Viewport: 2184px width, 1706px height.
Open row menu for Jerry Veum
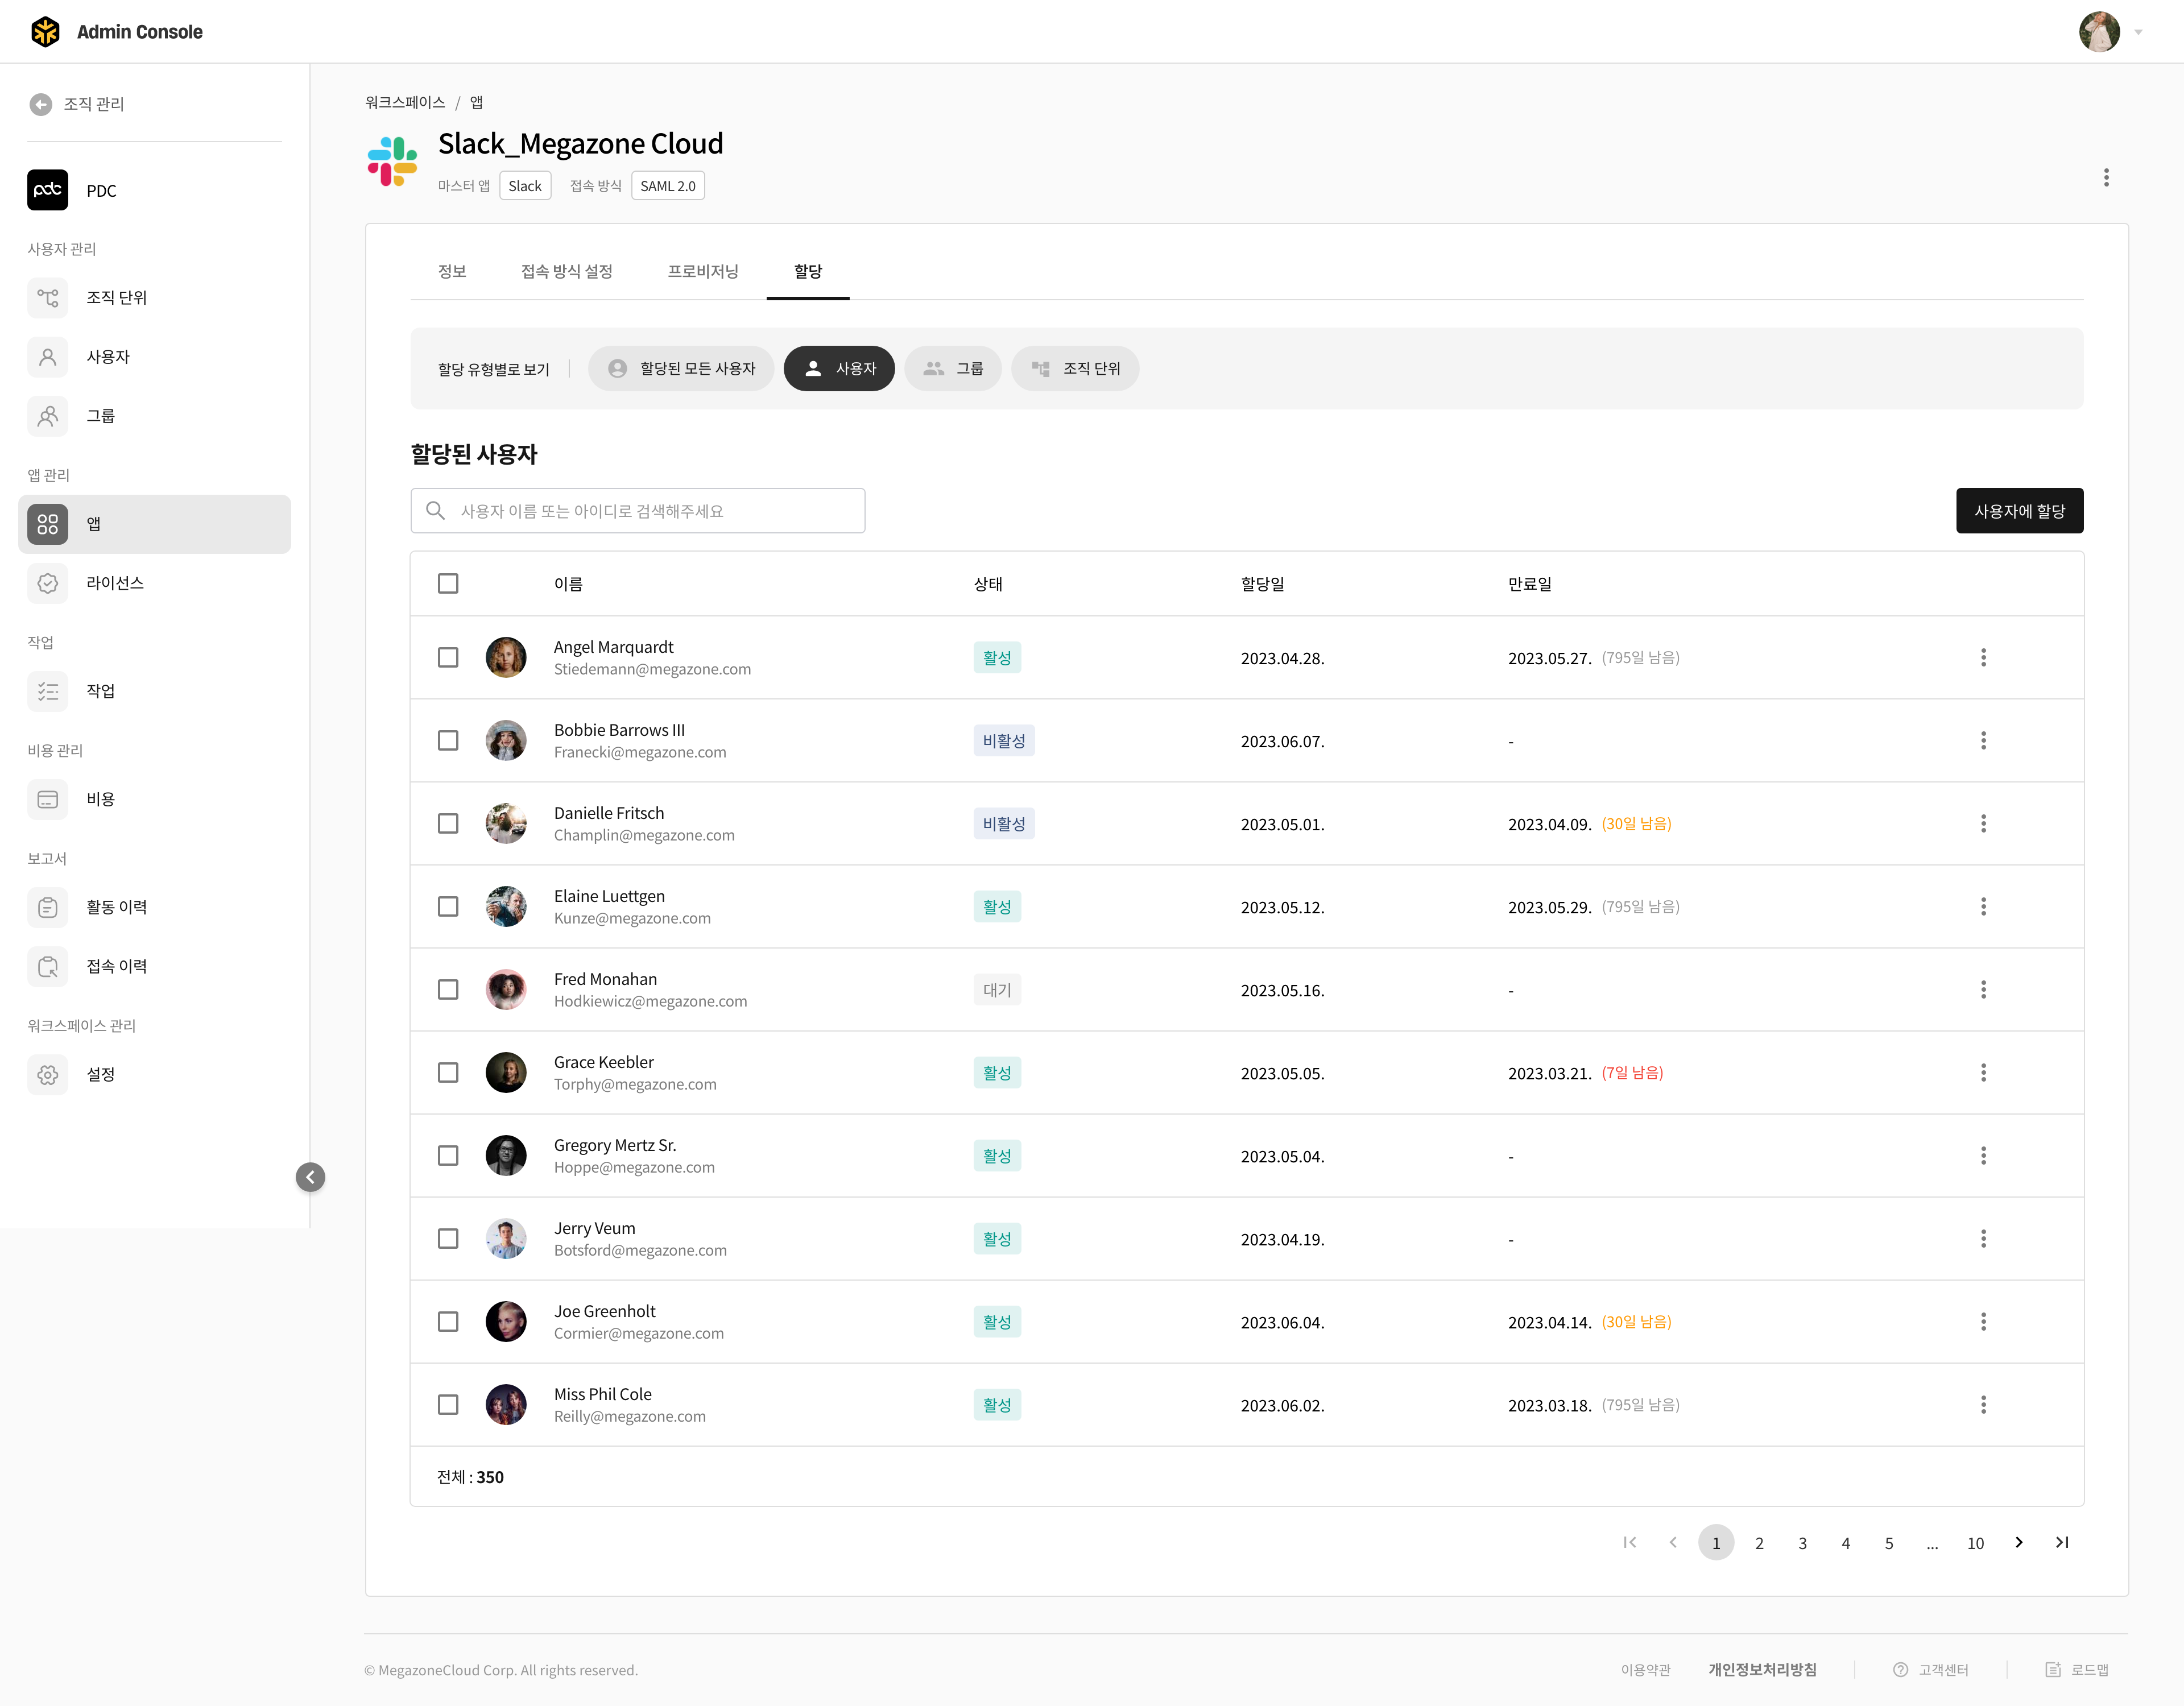pos(1983,1239)
